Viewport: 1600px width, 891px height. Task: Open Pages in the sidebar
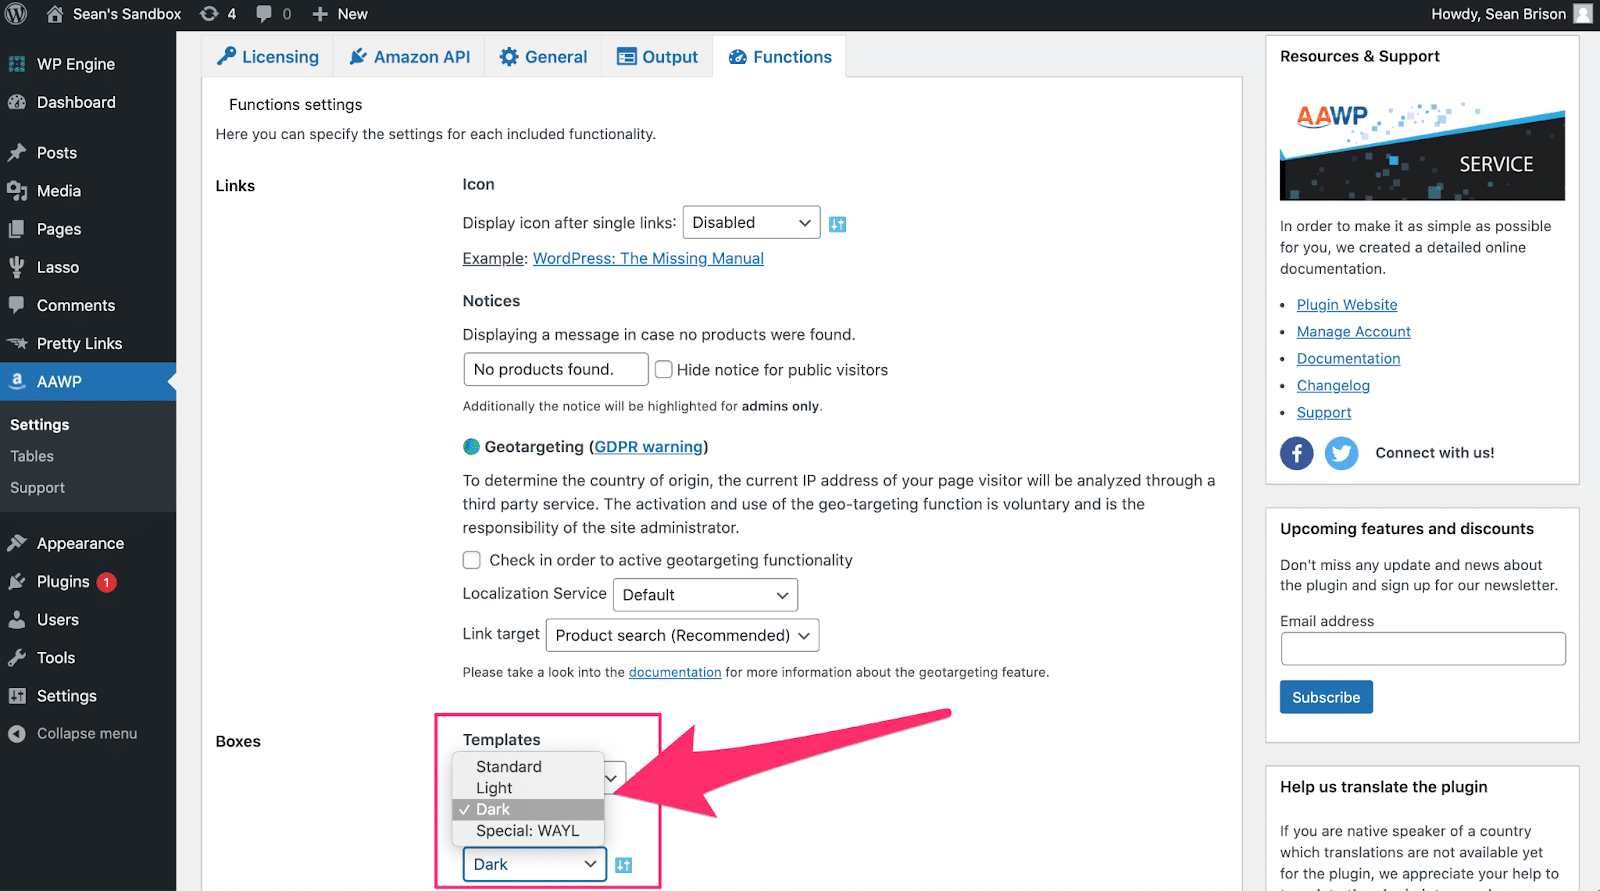(88, 229)
